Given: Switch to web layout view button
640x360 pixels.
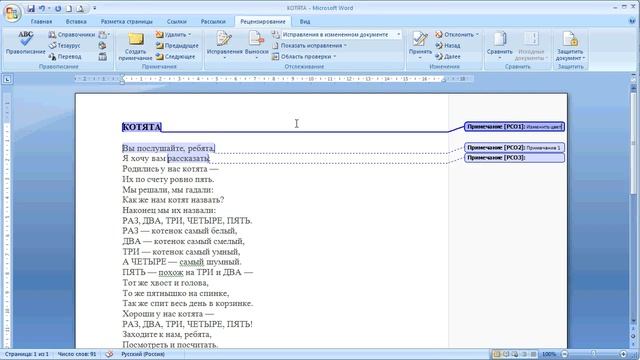Looking at the screenshot, I should (x=515, y=354).
